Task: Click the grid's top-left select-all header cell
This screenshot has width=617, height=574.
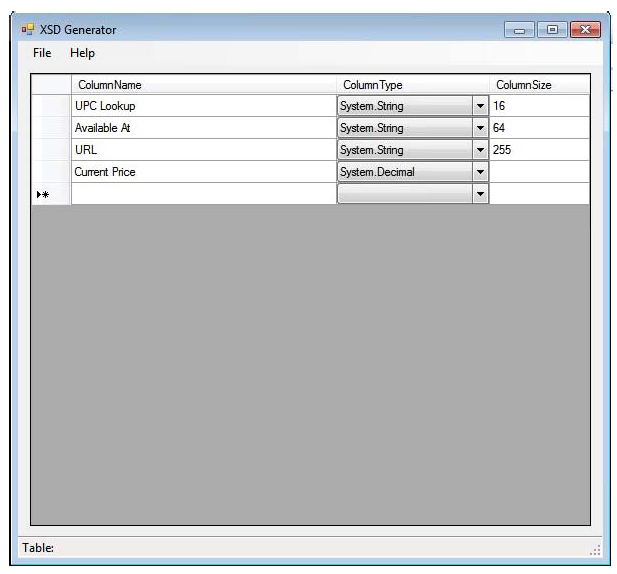Action: 51,85
